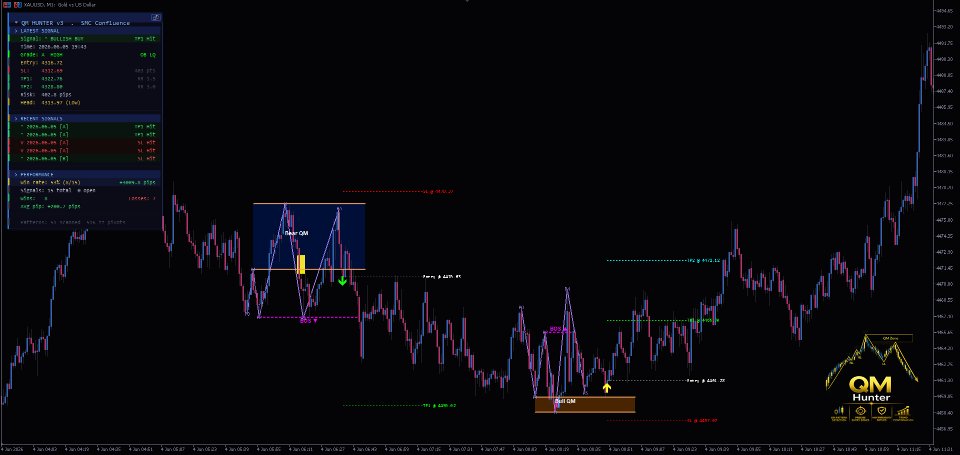Click the Head (LOW) row in the panel
Screen dimensions: 960x455
point(85,102)
